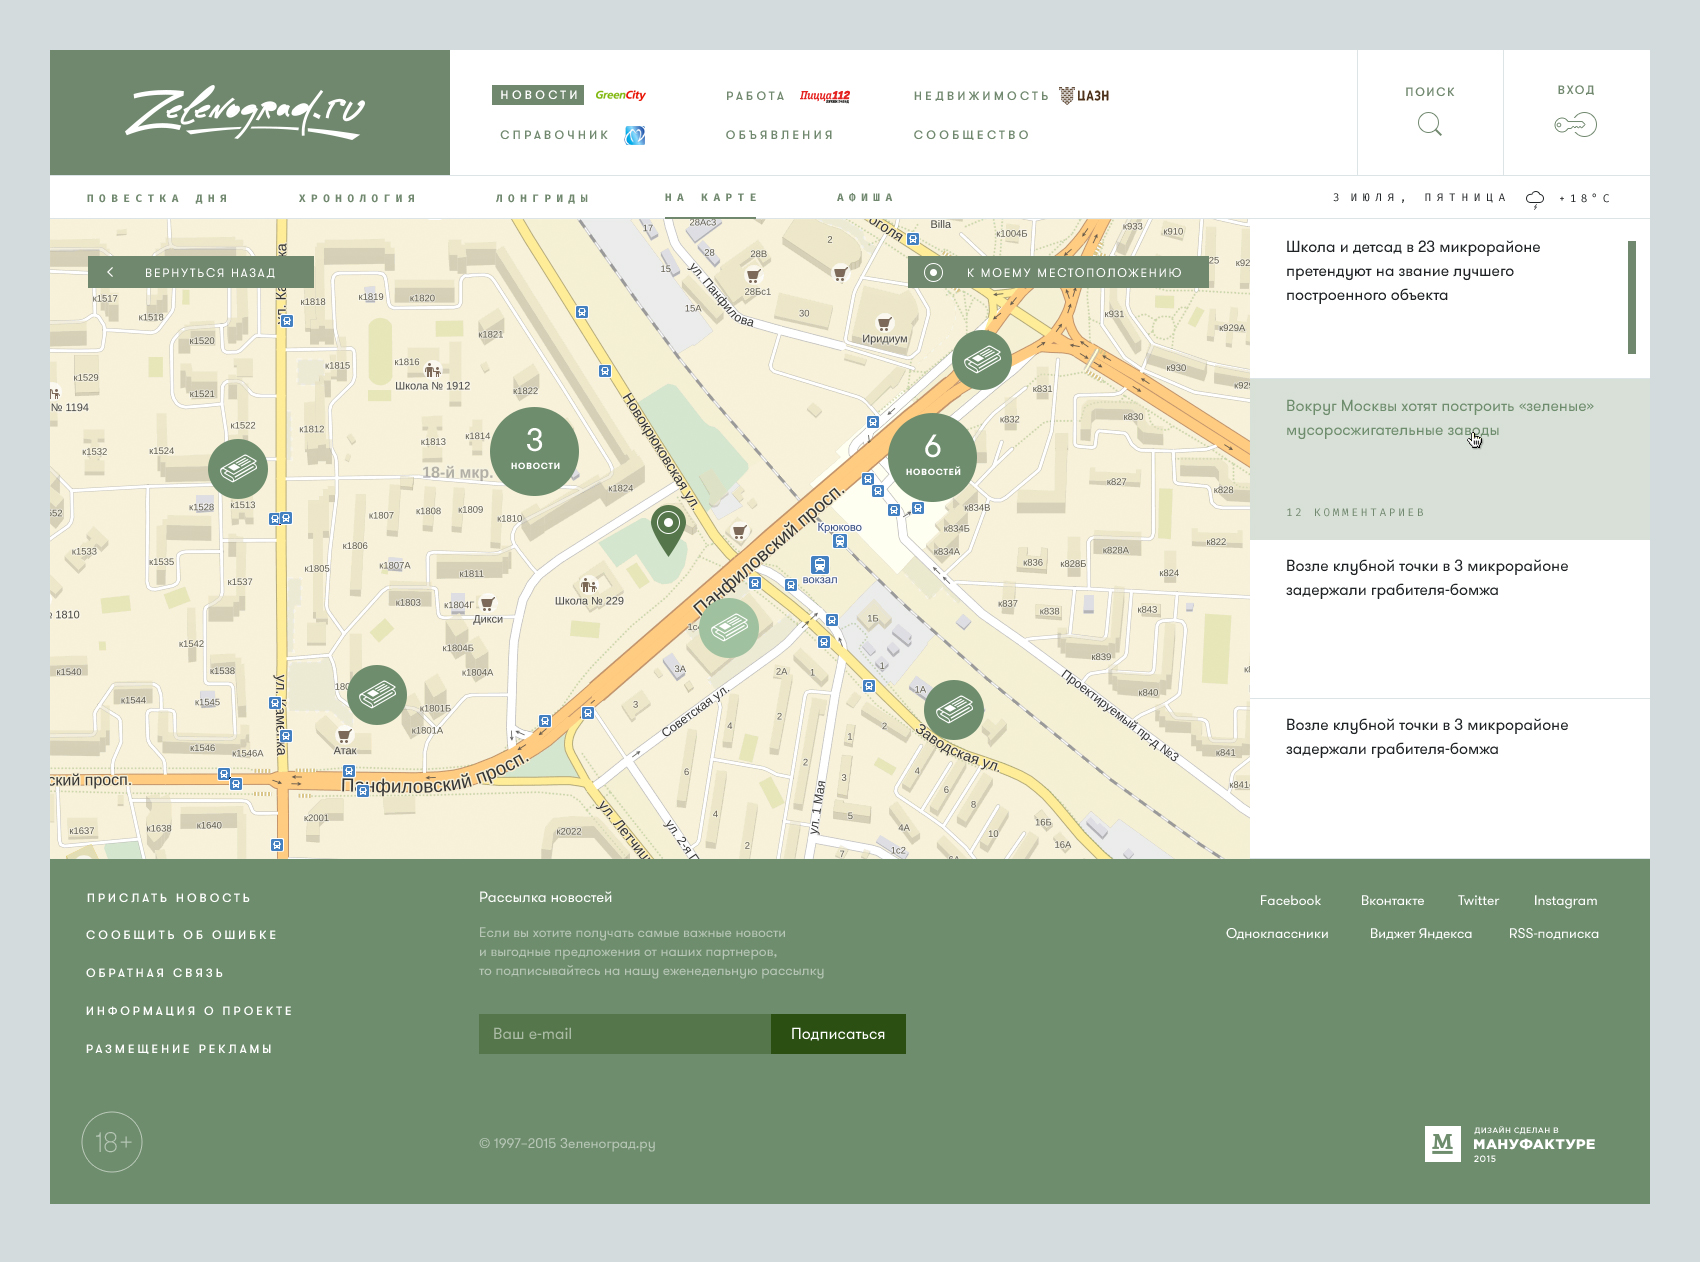This screenshot has height=1262, width=1700.
Task: Open the Недвижимость menu section
Action: tap(981, 96)
